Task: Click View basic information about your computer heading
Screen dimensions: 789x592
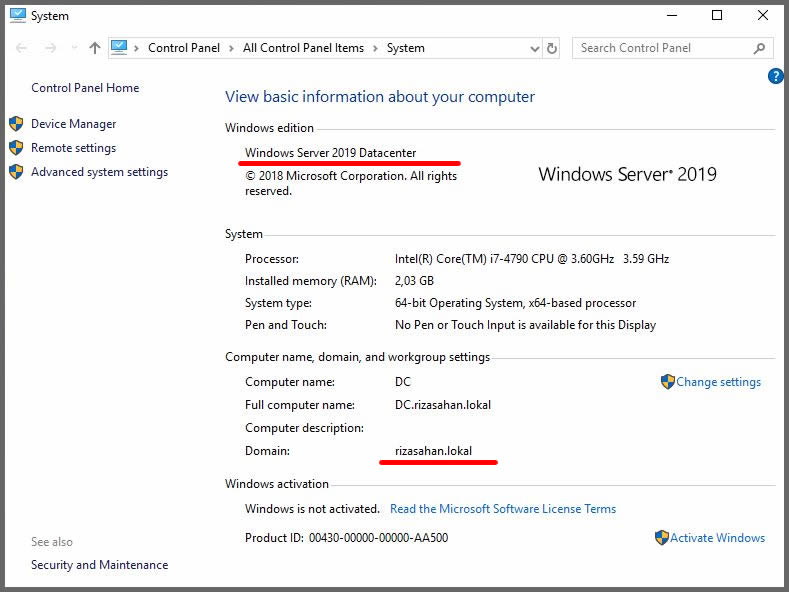Action: [380, 97]
